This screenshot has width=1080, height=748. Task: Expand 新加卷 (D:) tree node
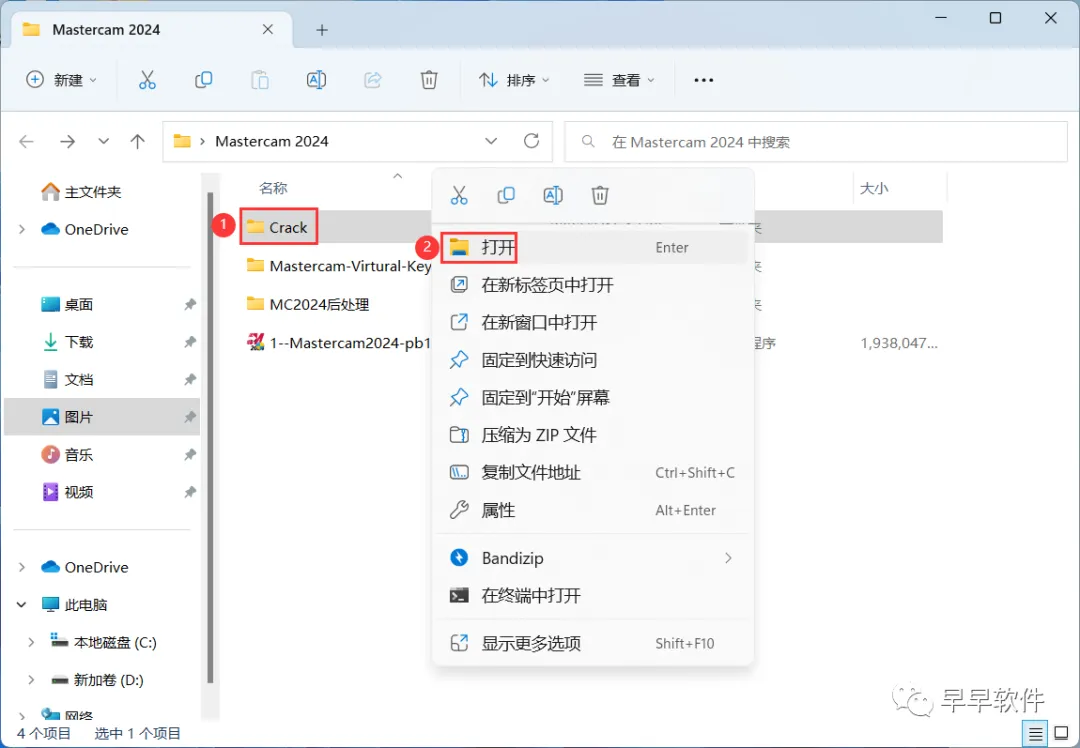[x=31, y=681]
